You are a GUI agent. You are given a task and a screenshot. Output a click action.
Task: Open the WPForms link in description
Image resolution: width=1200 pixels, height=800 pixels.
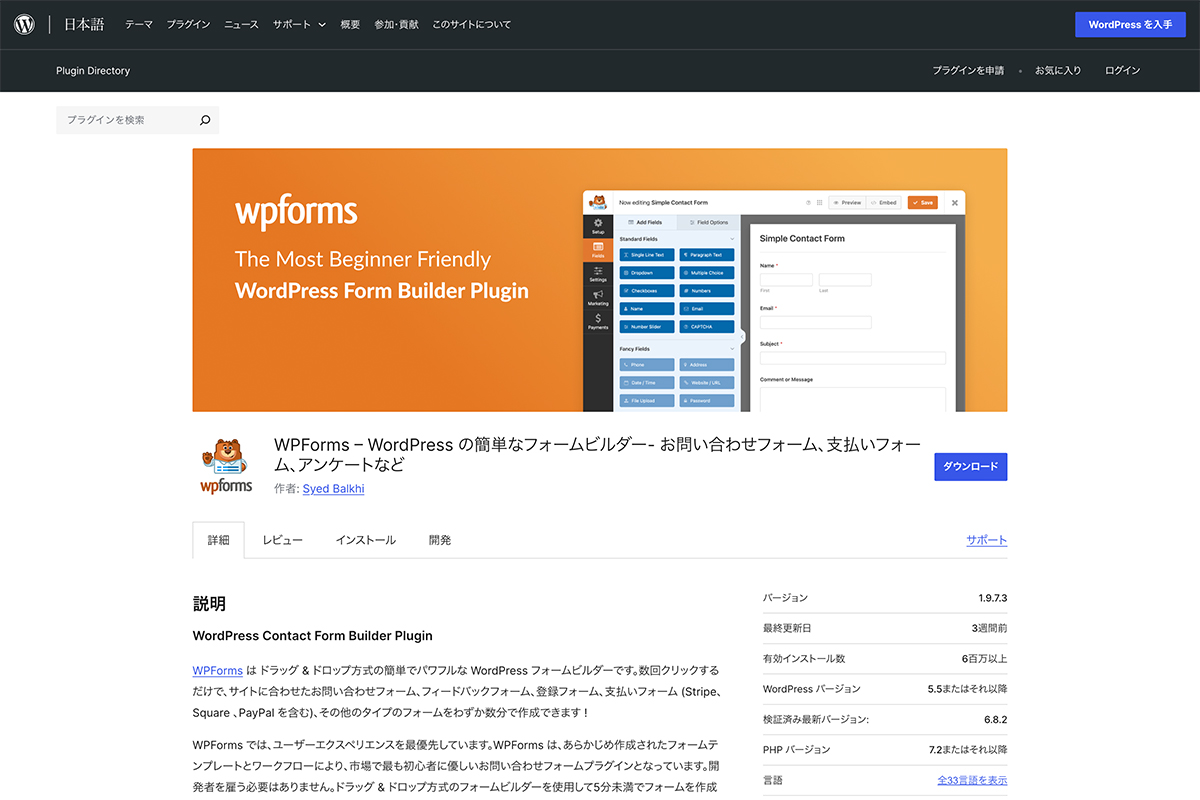point(217,670)
